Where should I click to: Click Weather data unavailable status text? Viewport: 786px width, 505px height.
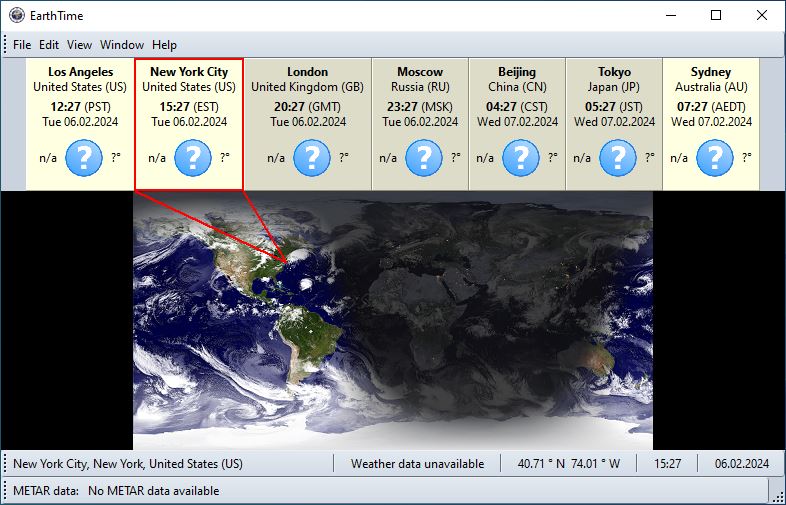pyautogui.click(x=418, y=464)
